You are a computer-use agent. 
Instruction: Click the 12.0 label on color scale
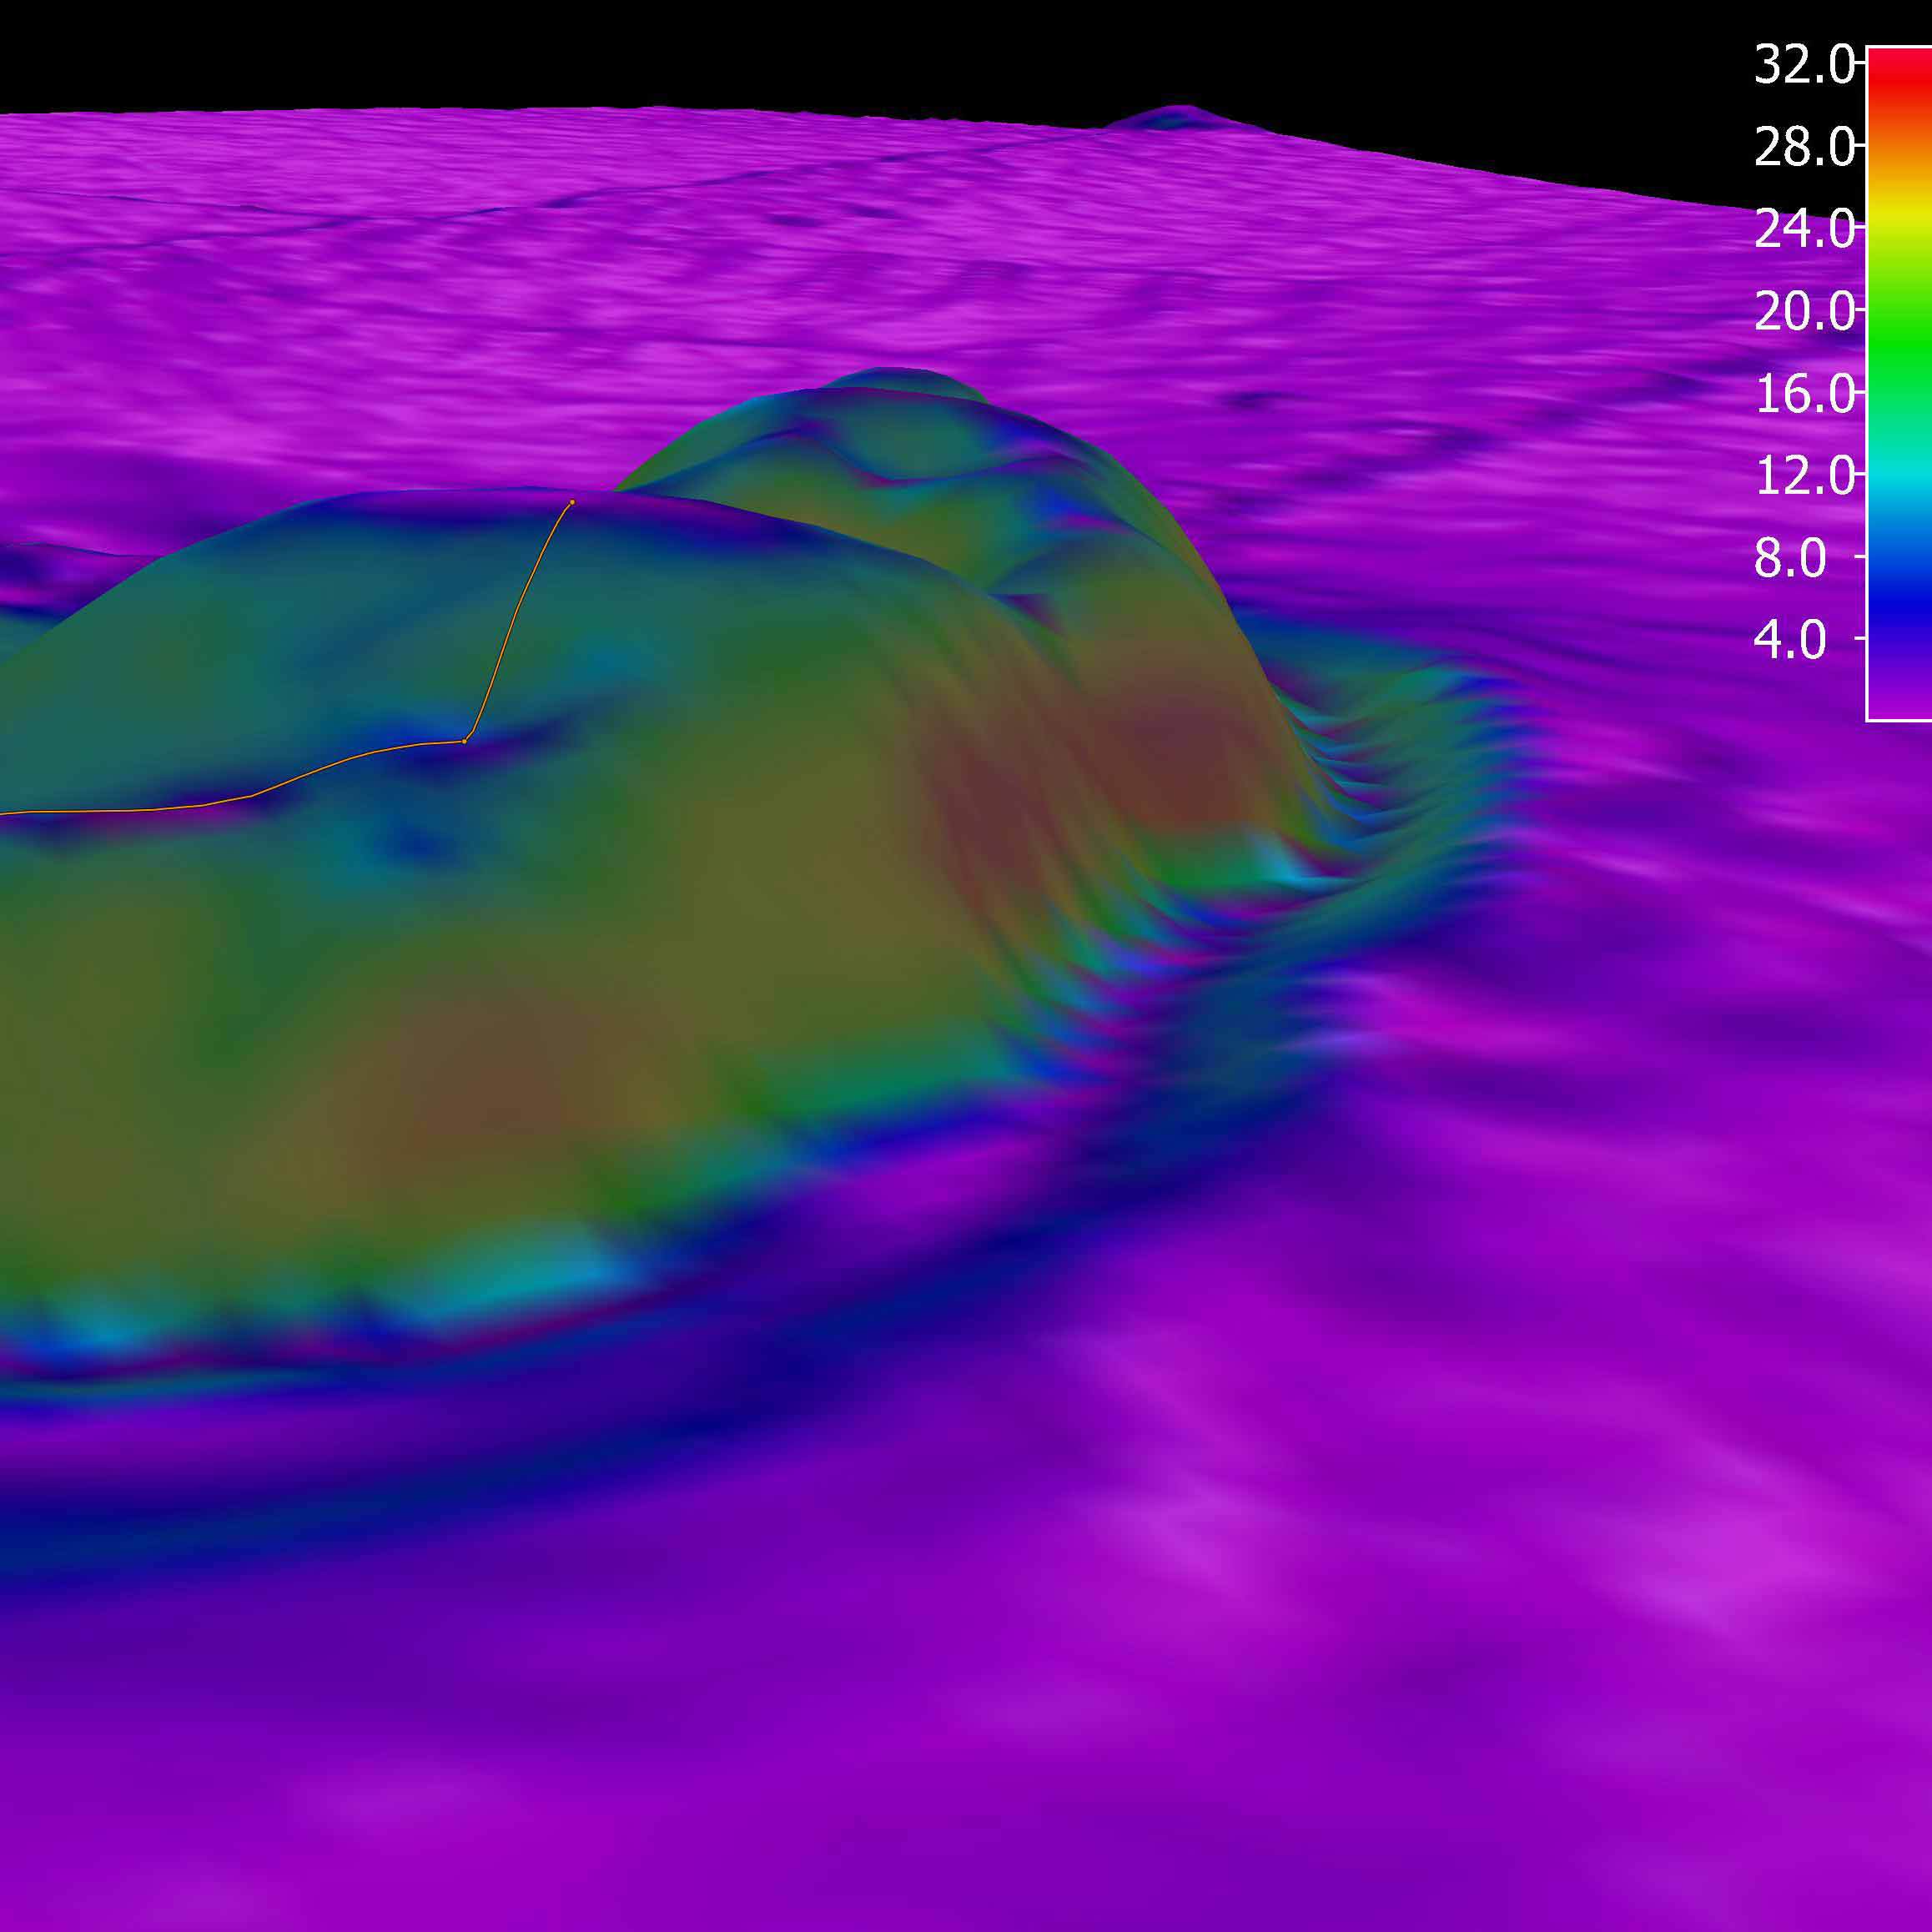1804,476
